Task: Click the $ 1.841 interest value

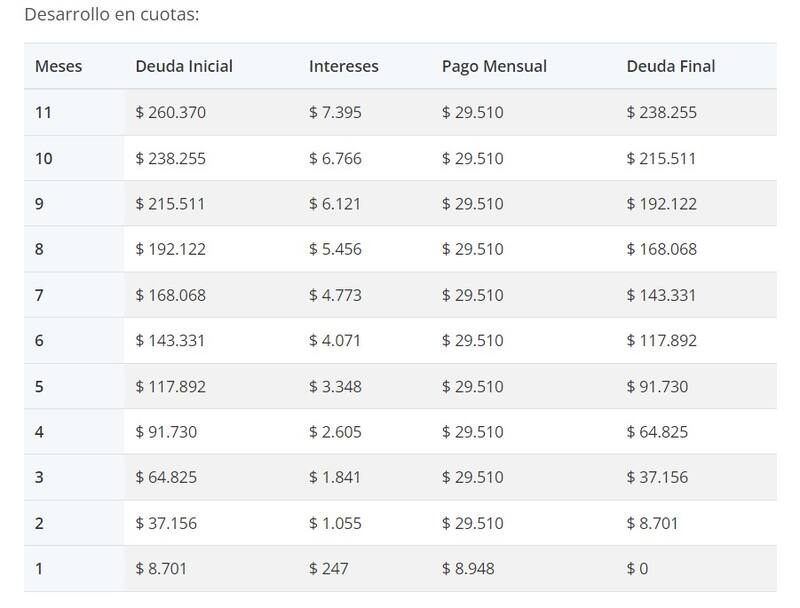Action: pos(335,477)
